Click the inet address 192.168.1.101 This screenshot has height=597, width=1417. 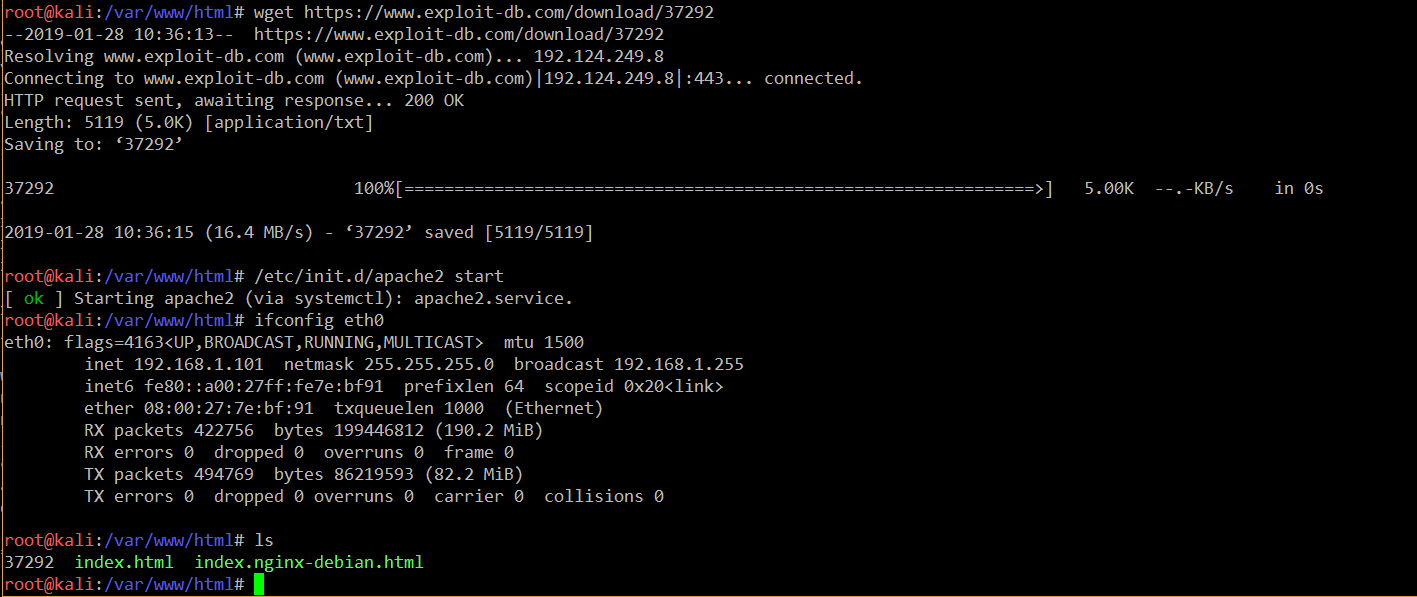tap(199, 364)
